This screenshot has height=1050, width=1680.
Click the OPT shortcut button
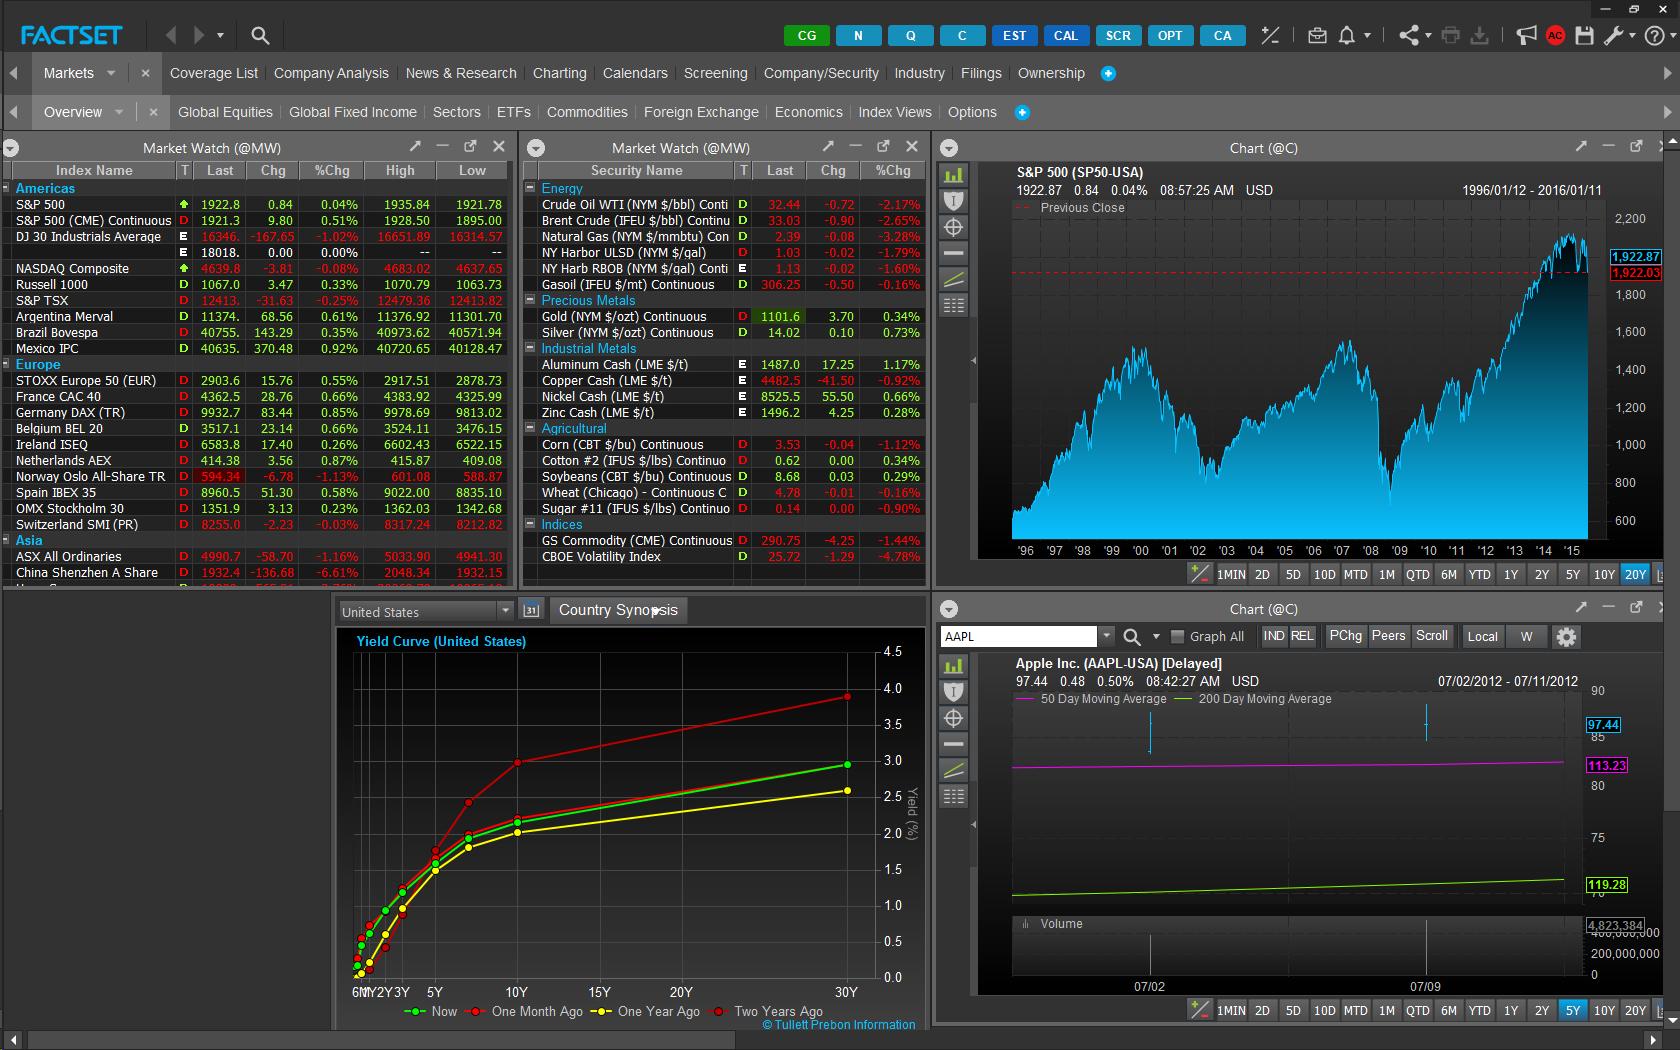(x=1170, y=35)
